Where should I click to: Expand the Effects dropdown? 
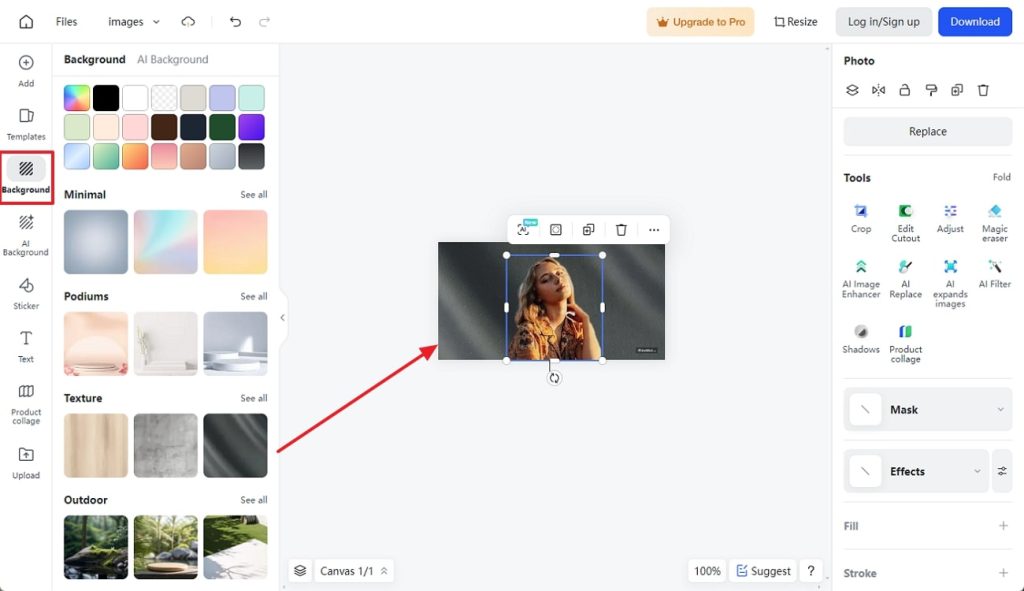977,471
